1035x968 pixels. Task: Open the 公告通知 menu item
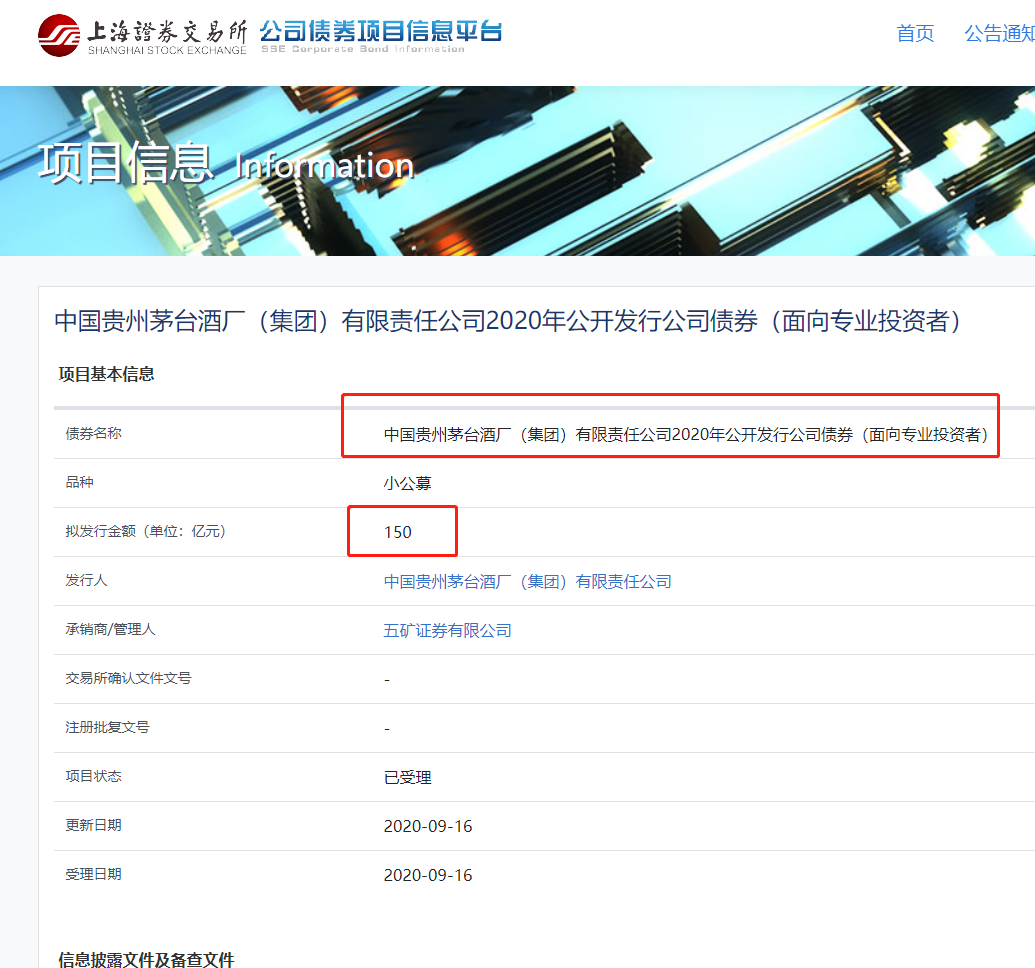point(998,34)
